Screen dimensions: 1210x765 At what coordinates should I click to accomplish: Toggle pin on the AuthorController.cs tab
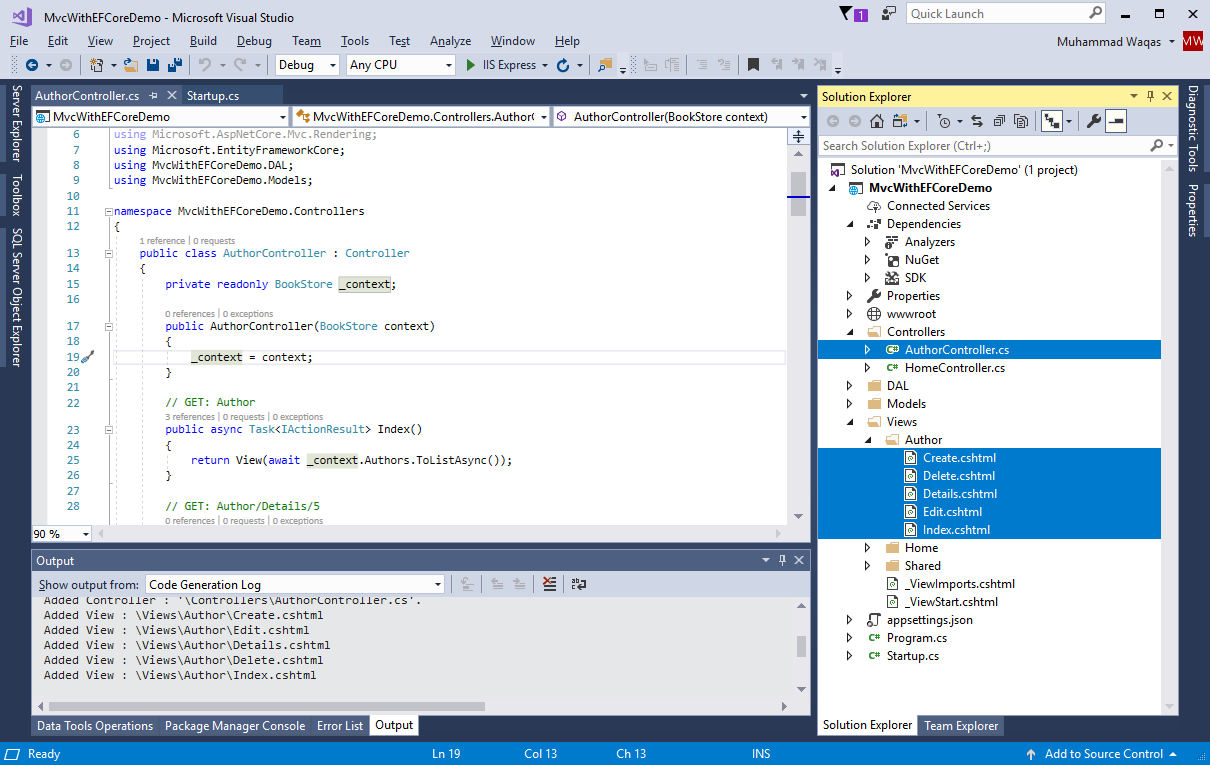pyautogui.click(x=154, y=96)
